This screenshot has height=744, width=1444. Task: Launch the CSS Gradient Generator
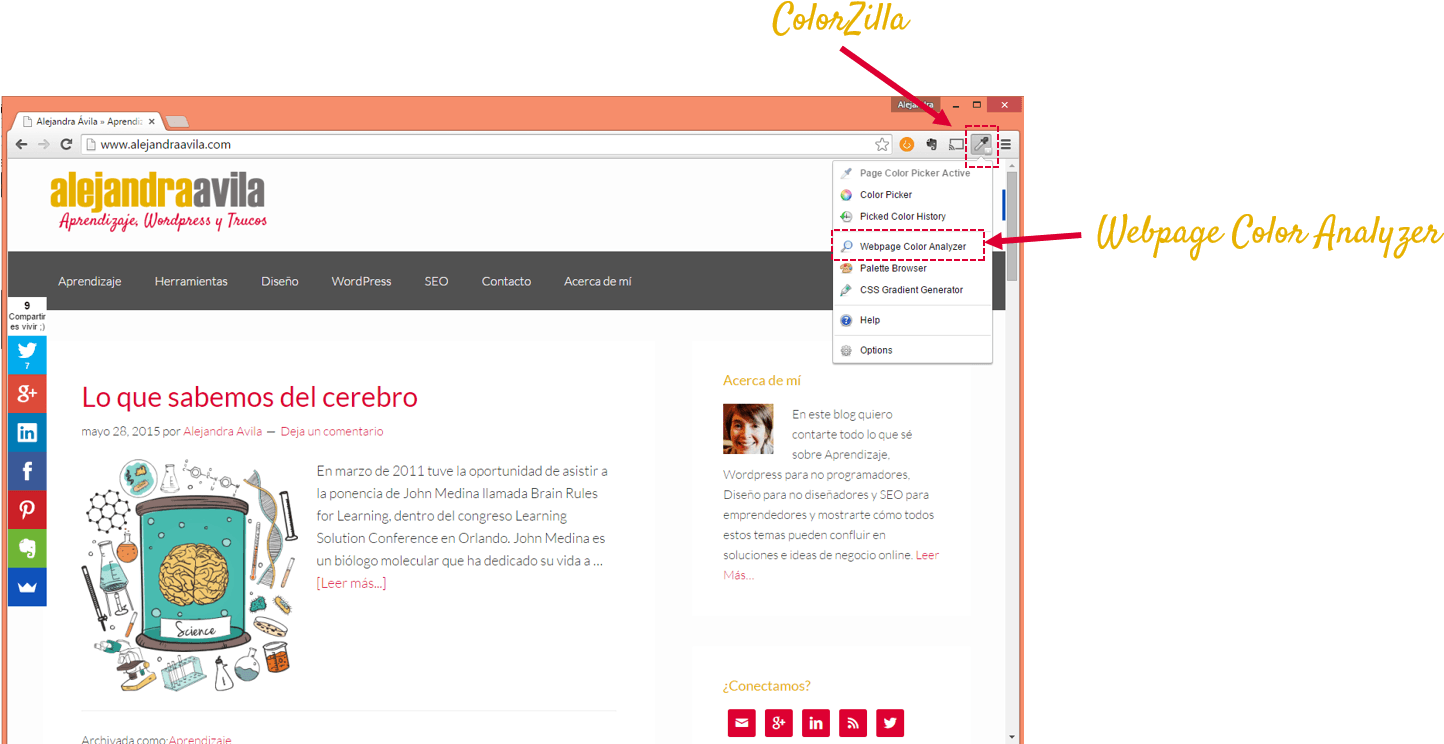point(912,290)
